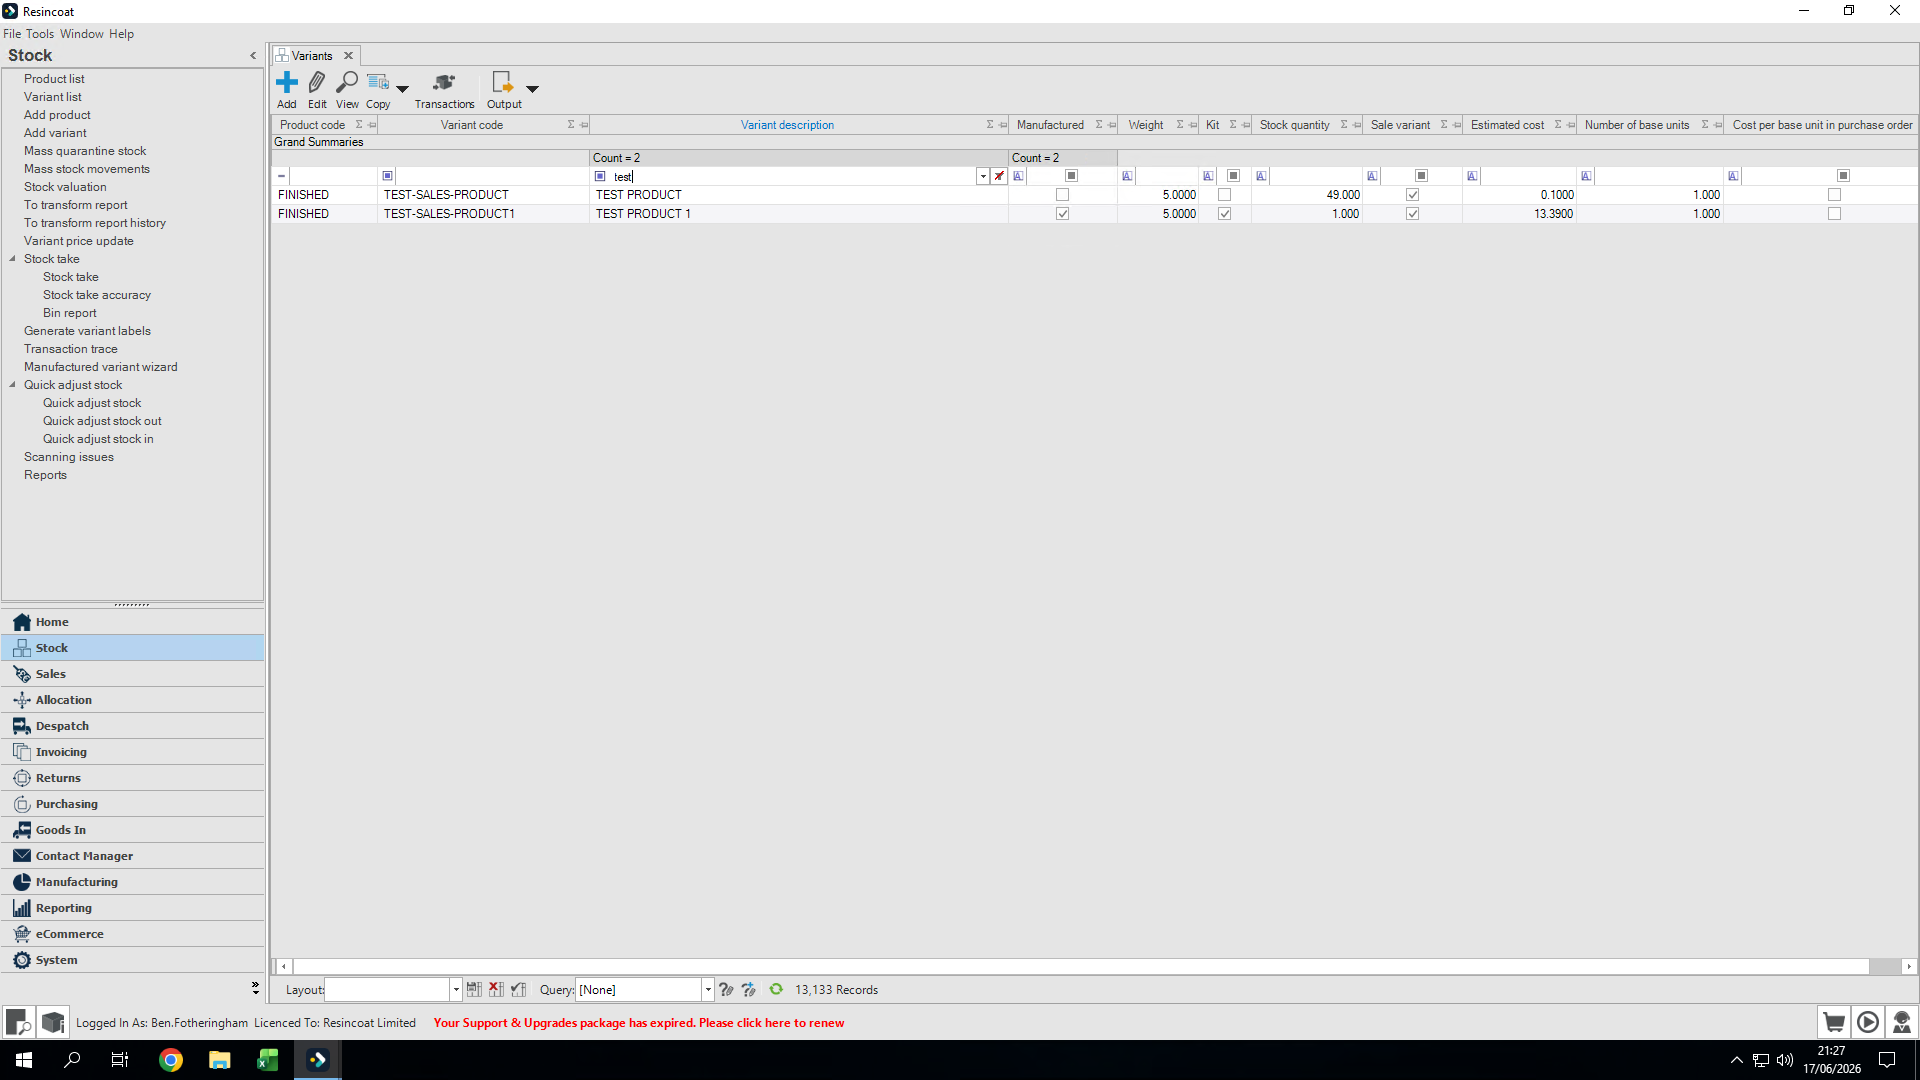Screen dimensions: 1920x1080
Task: Open Copy dropdown arrow
Action: 403,89
